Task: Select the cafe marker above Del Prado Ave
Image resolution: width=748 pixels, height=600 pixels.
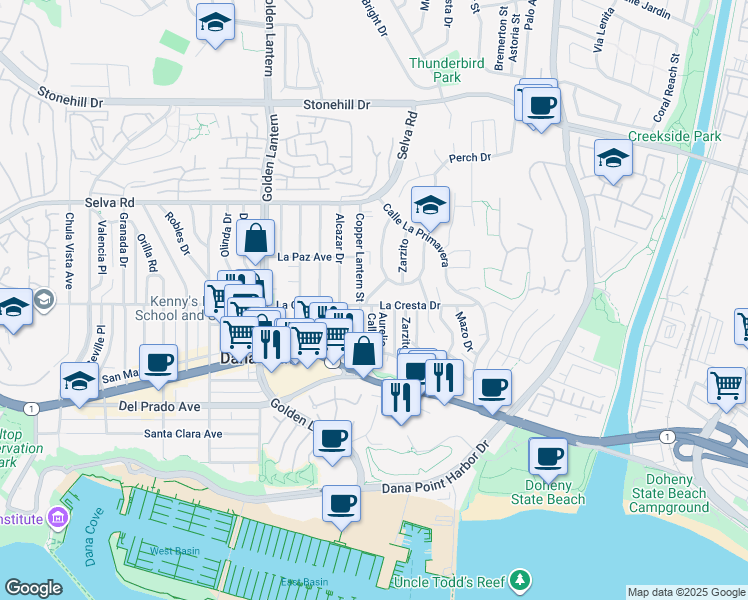Action: [x=158, y=364]
